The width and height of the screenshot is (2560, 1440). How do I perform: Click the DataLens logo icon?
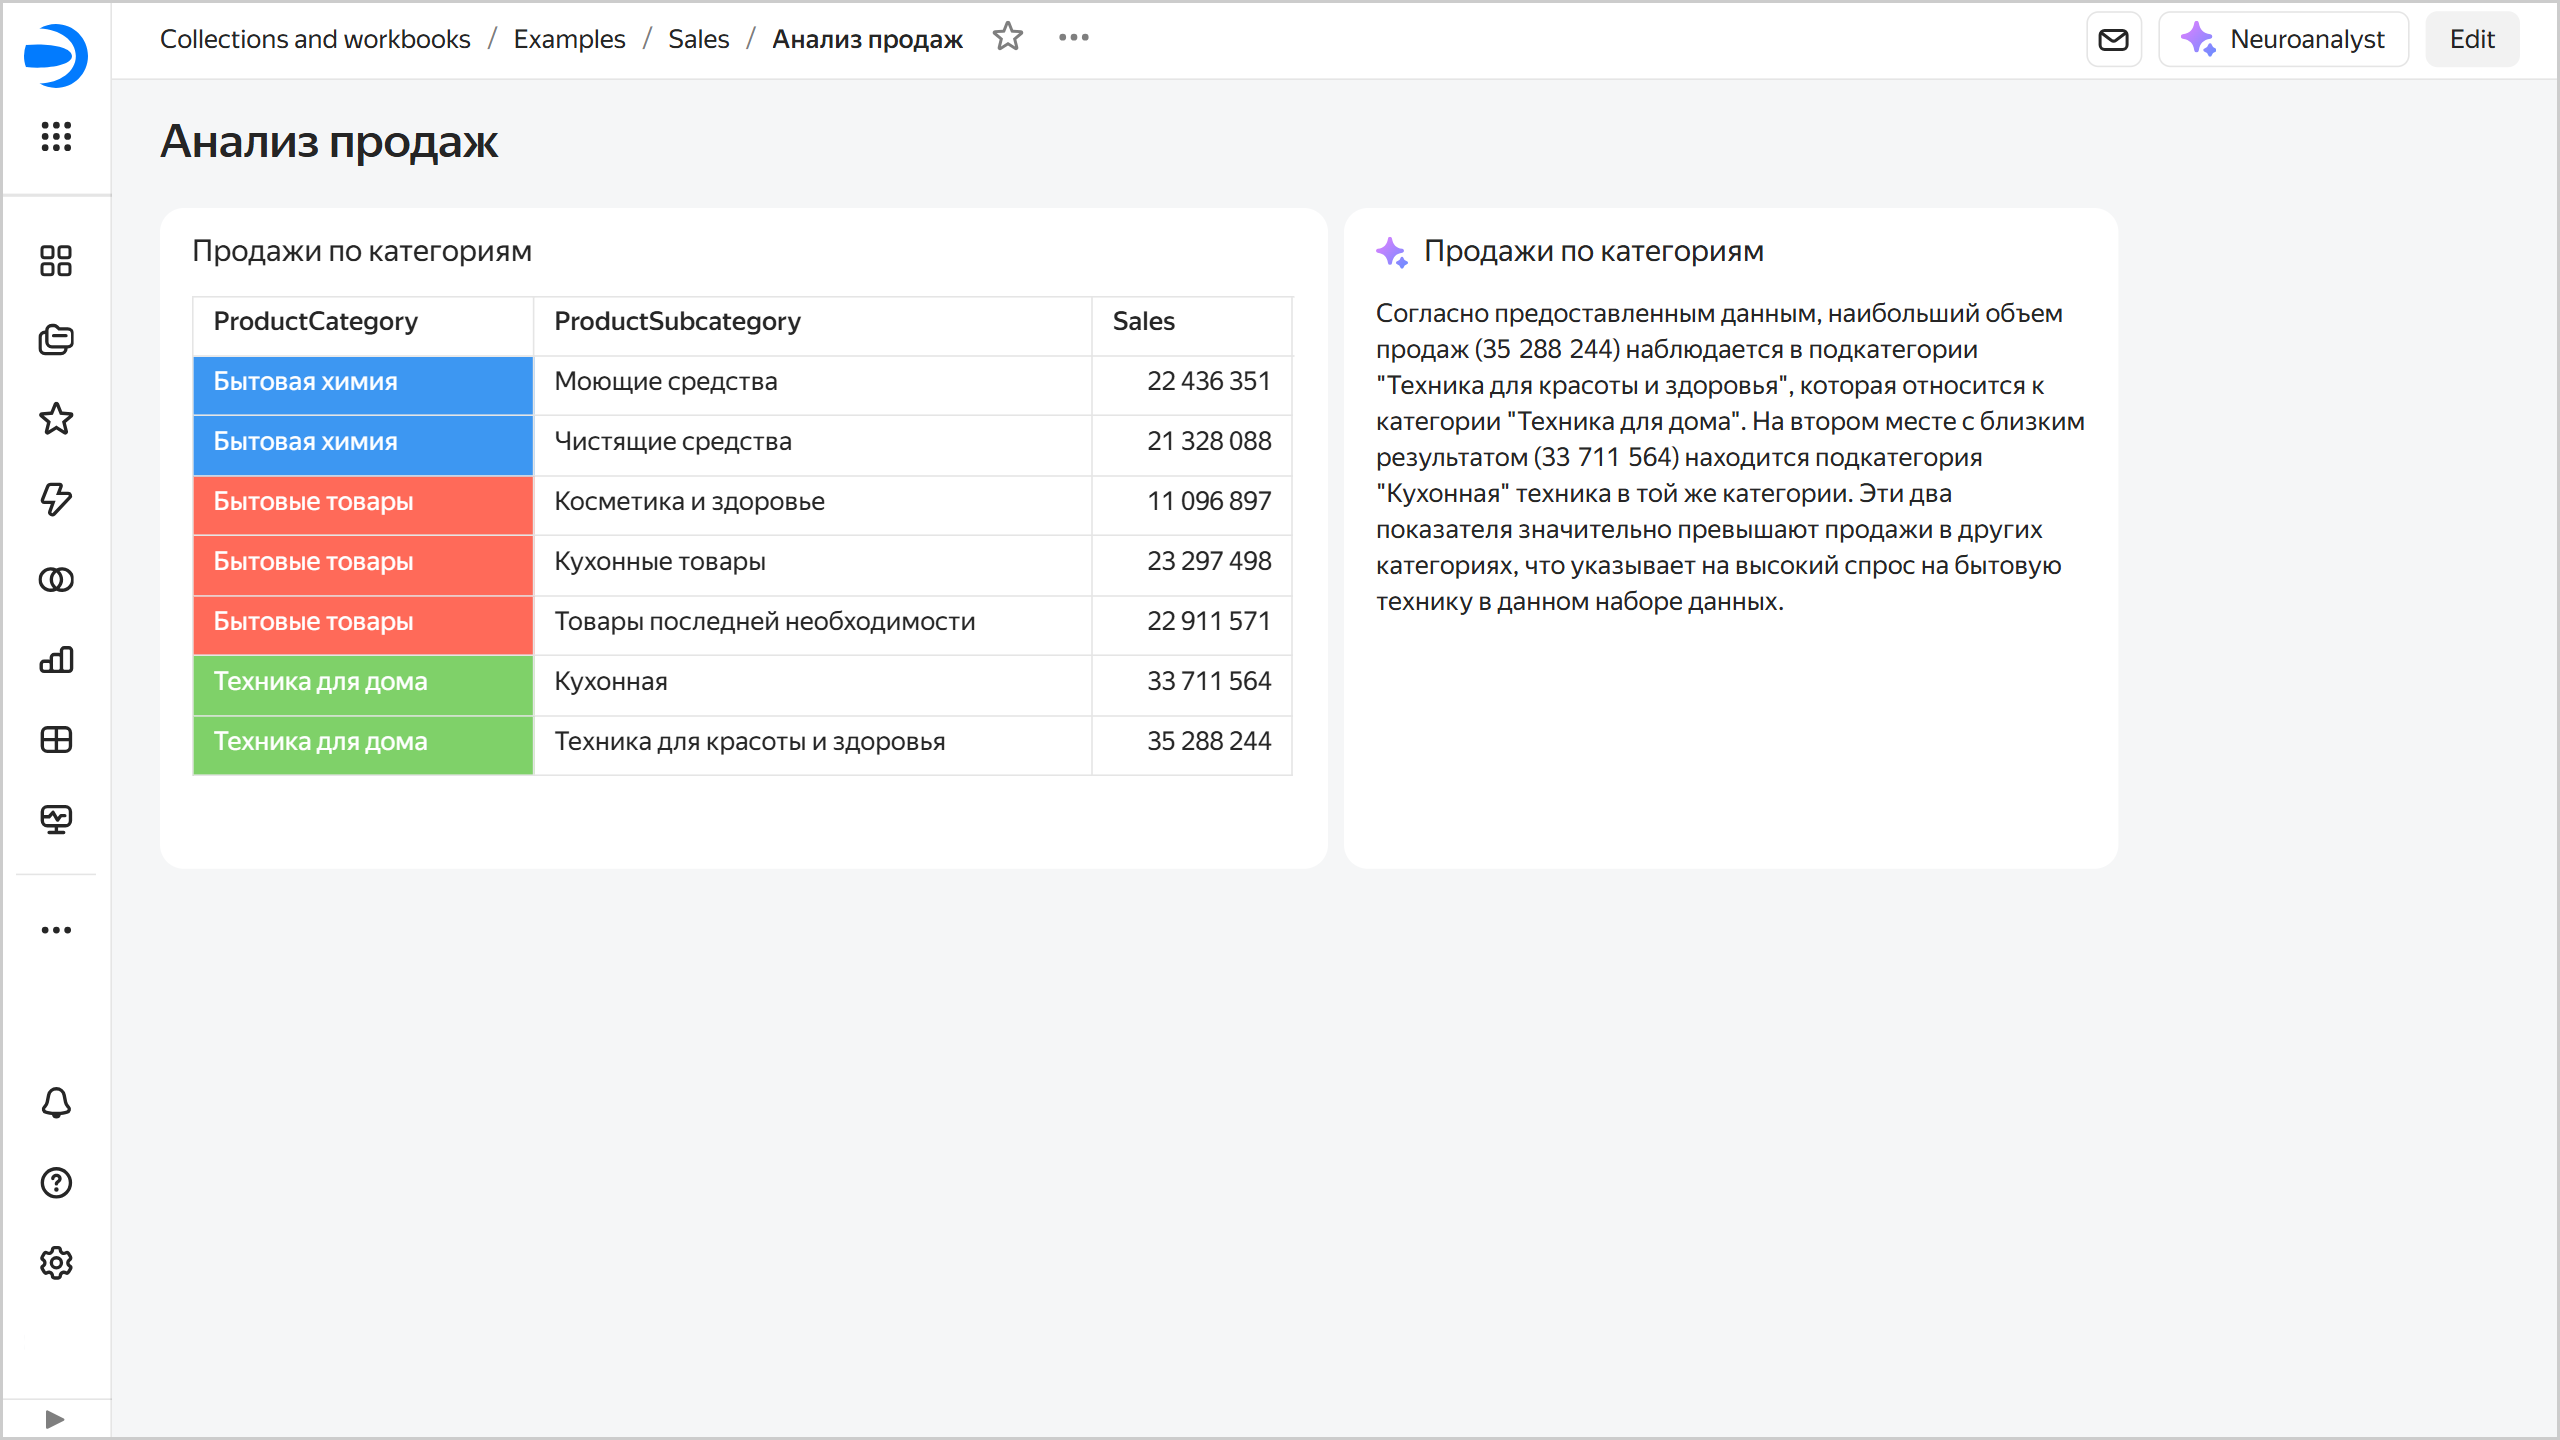(x=56, y=55)
